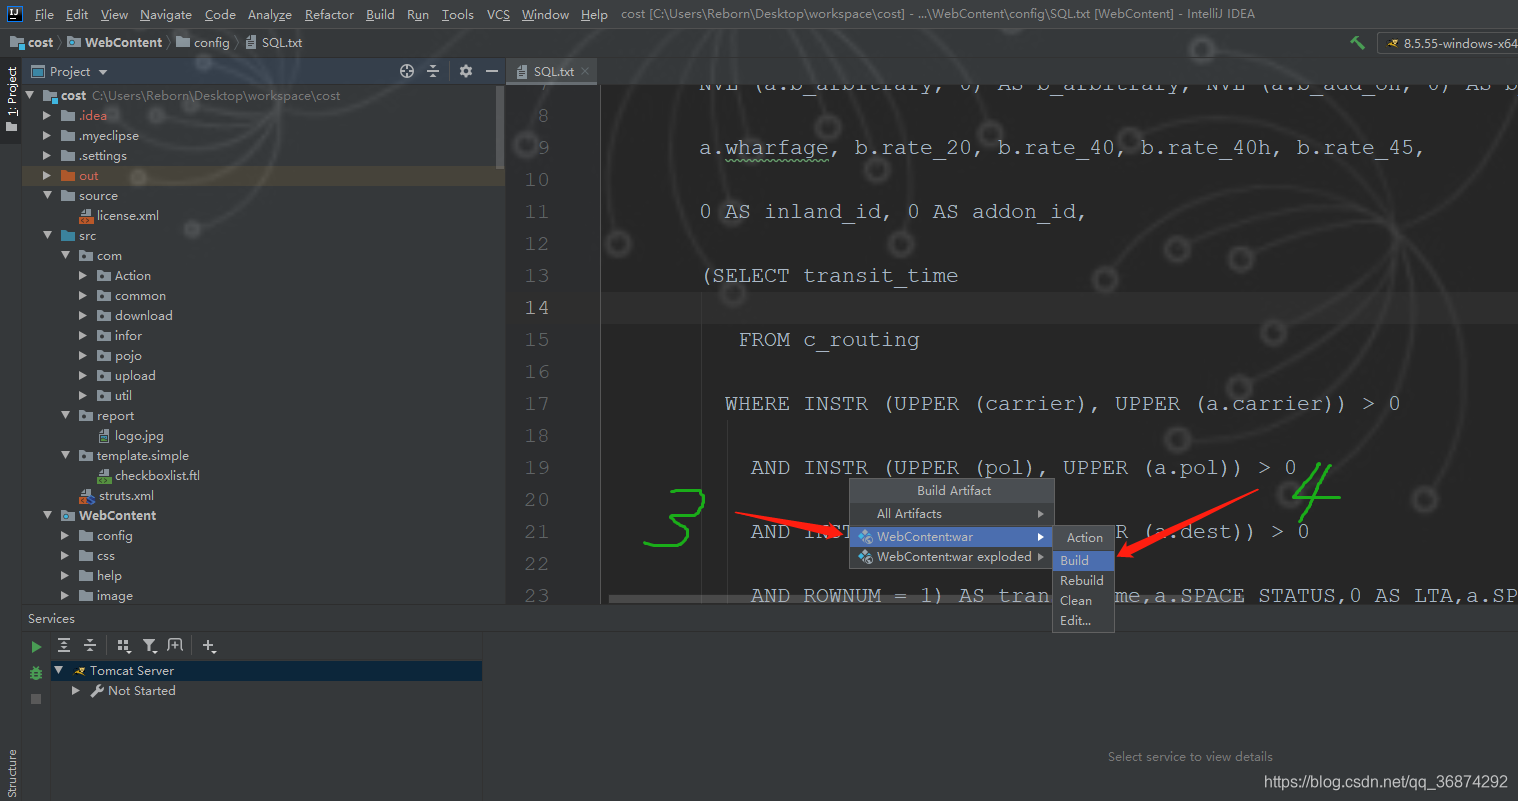The image size is (1518, 801).
Task: Click the Run service green play icon
Action: (x=36, y=647)
